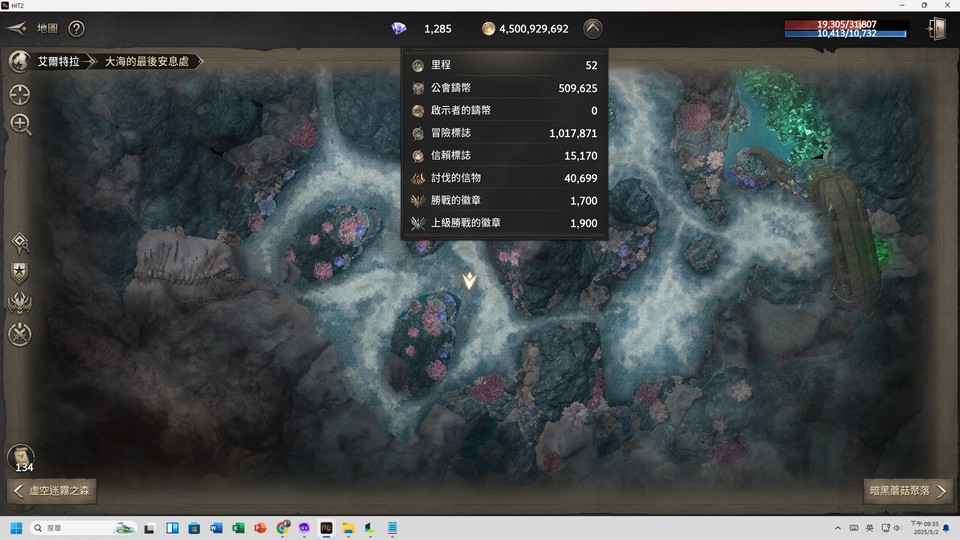960x540 pixels.
Task: Select 艾爾特拉 region breadcrumb
Action: (x=59, y=61)
